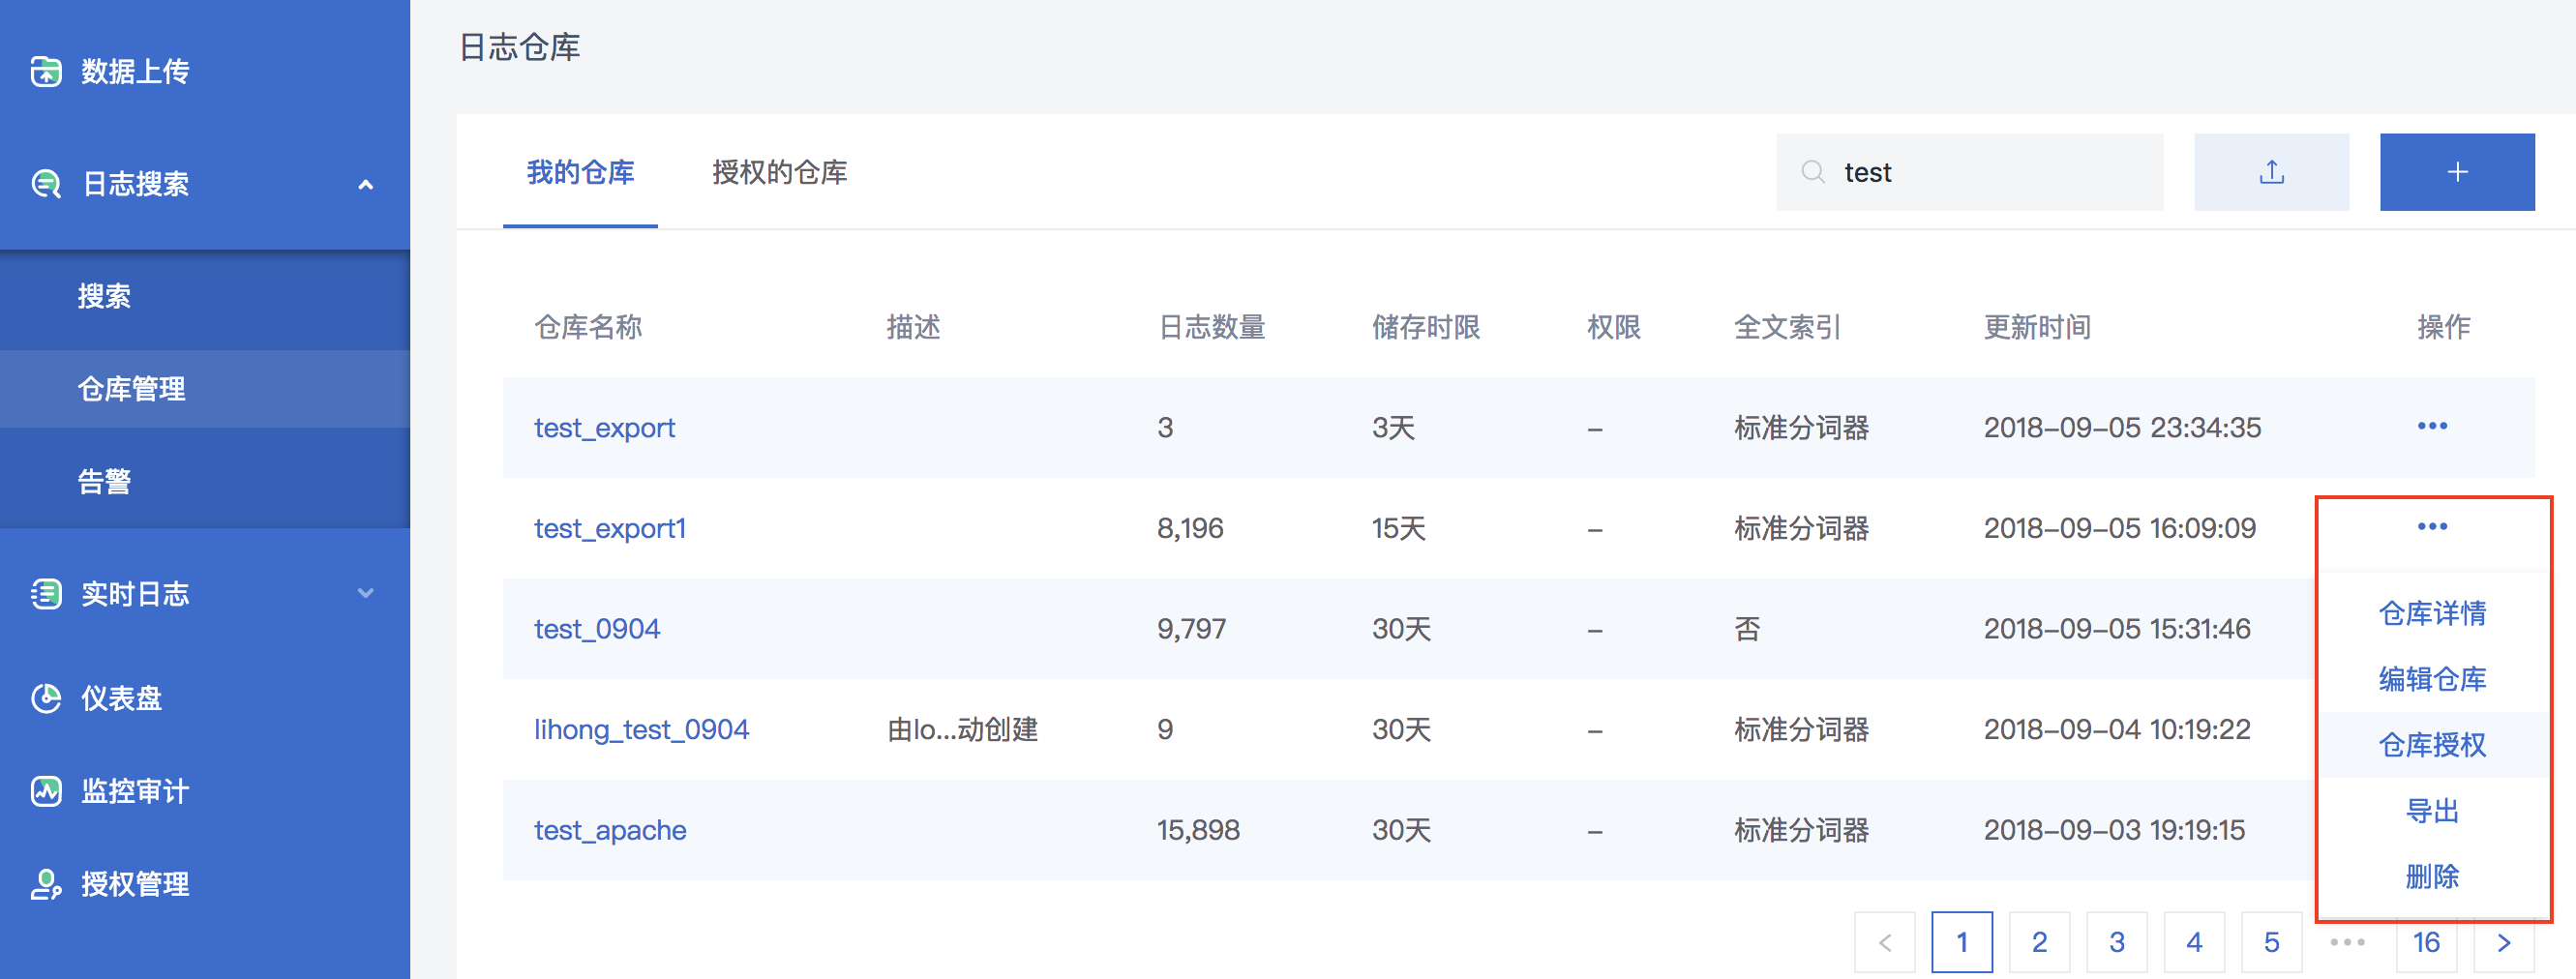Viewport: 2576px width, 979px height.
Task: Click the upload export icon button
Action: (x=2271, y=172)
